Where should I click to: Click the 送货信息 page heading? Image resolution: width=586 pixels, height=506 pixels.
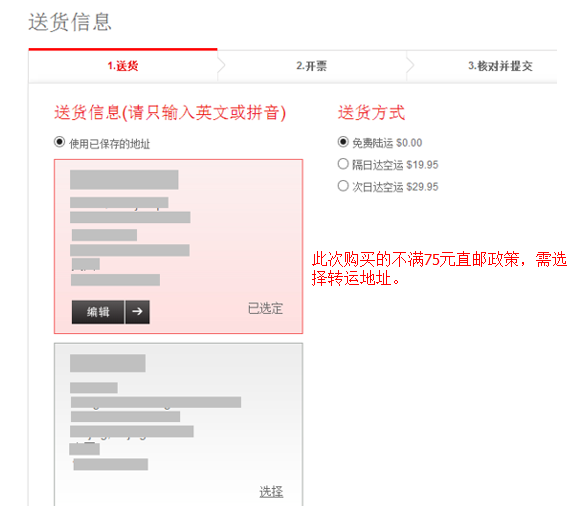(x=70, y=22)
